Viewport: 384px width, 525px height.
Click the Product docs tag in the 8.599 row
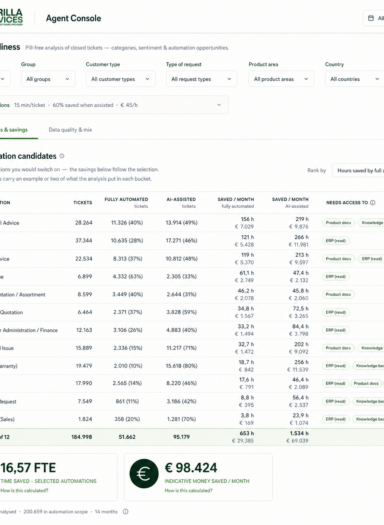338,294
